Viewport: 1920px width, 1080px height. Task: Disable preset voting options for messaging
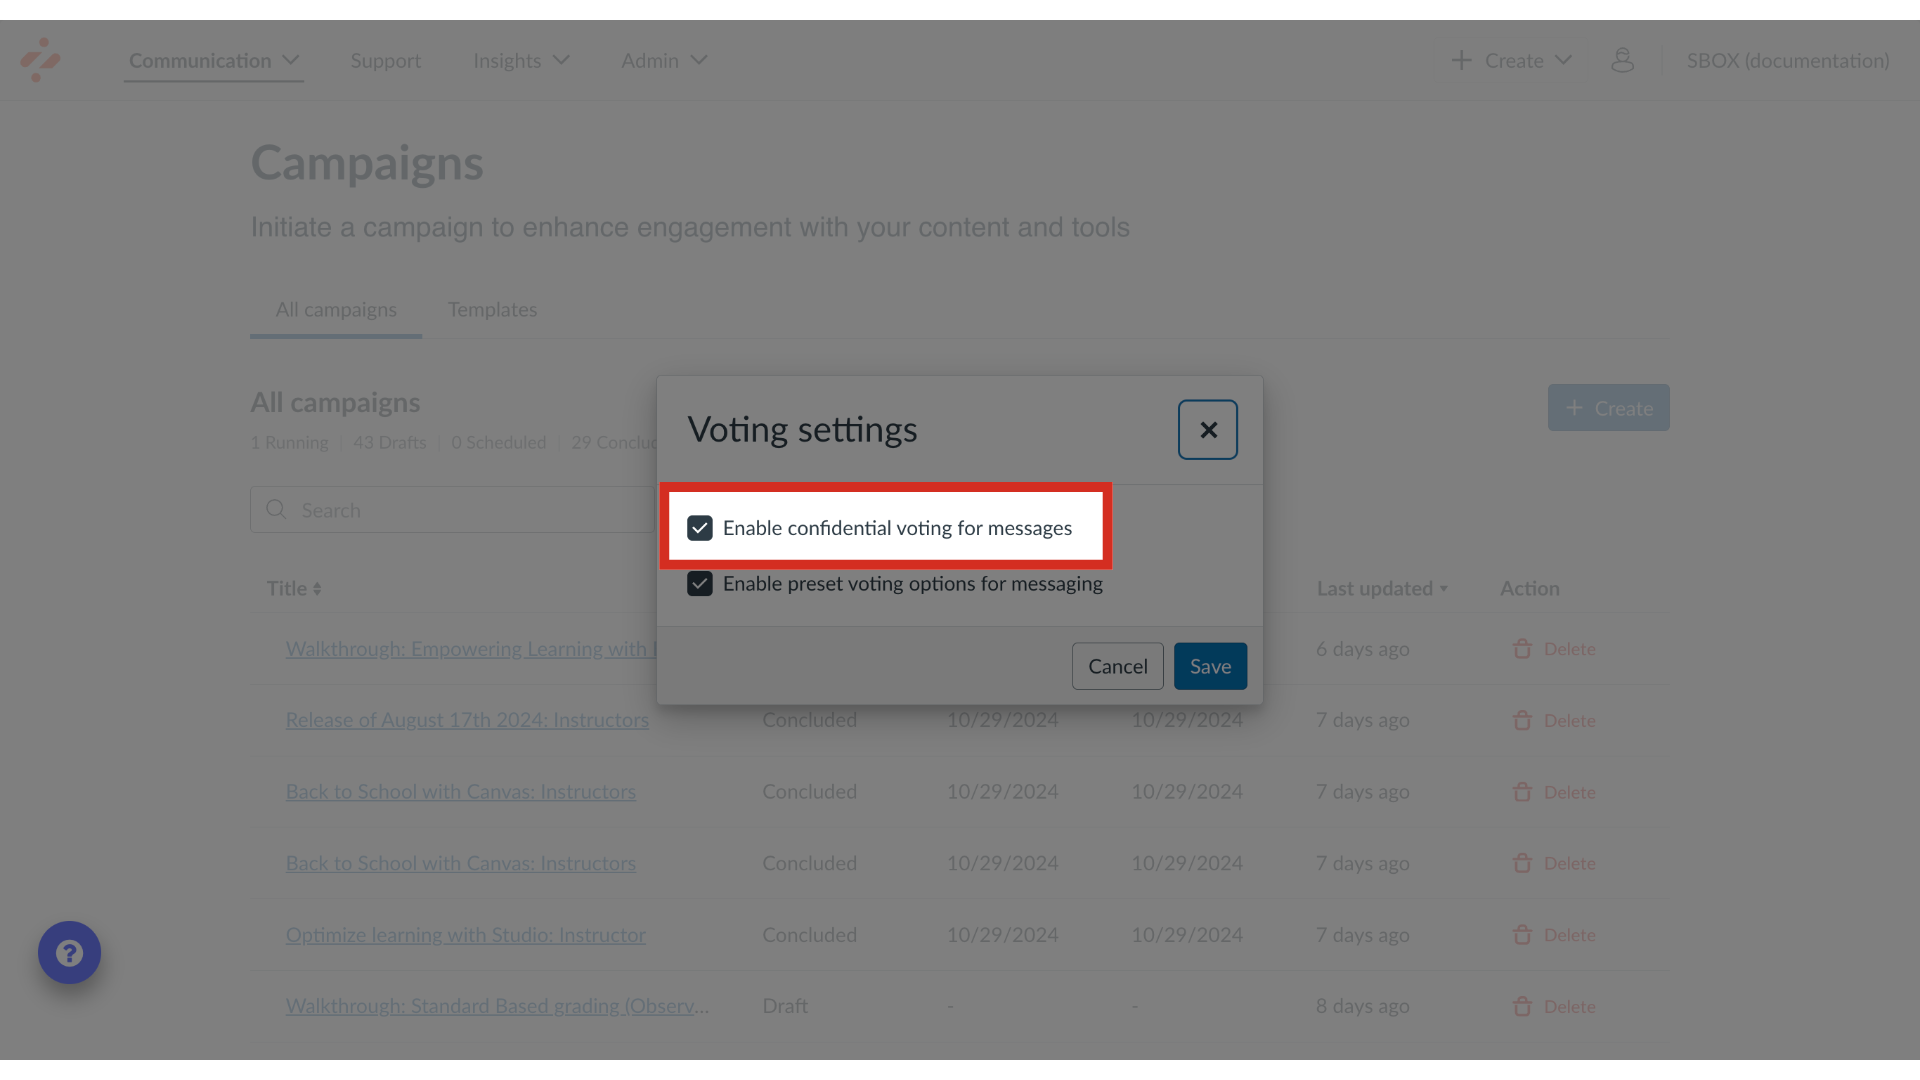(x=700, y=584)
